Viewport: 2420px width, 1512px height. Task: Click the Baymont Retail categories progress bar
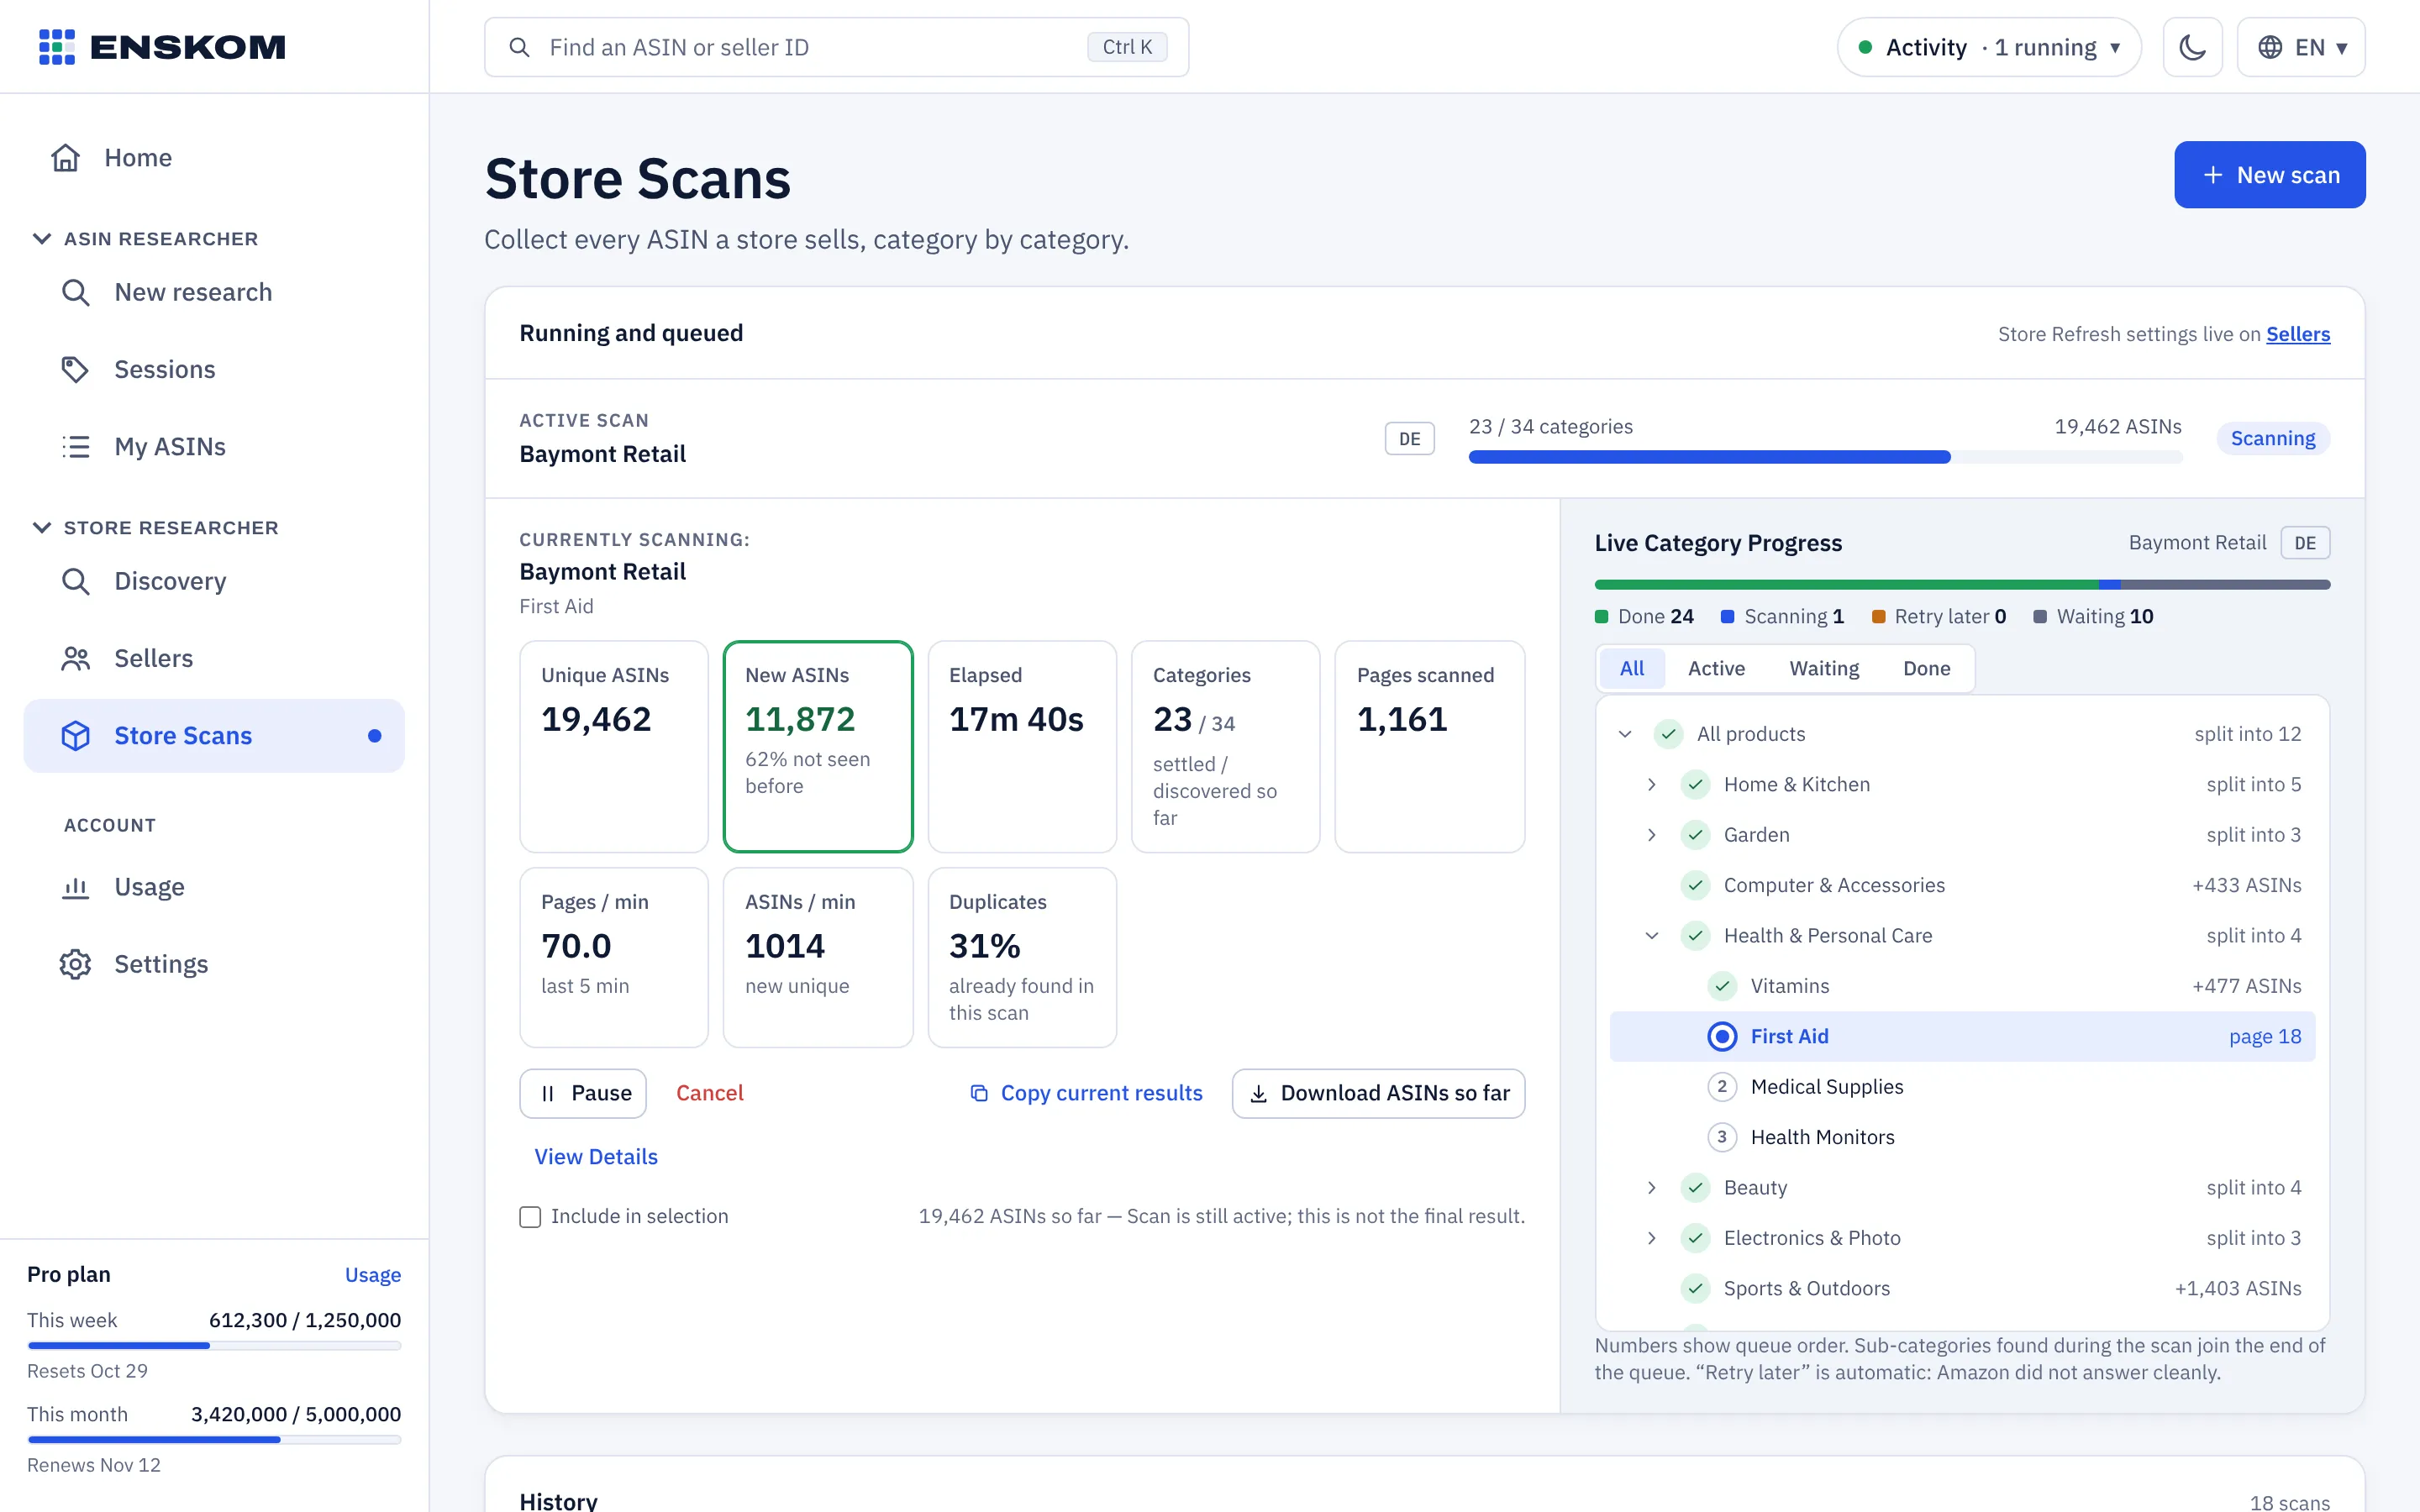(1825, 457)
